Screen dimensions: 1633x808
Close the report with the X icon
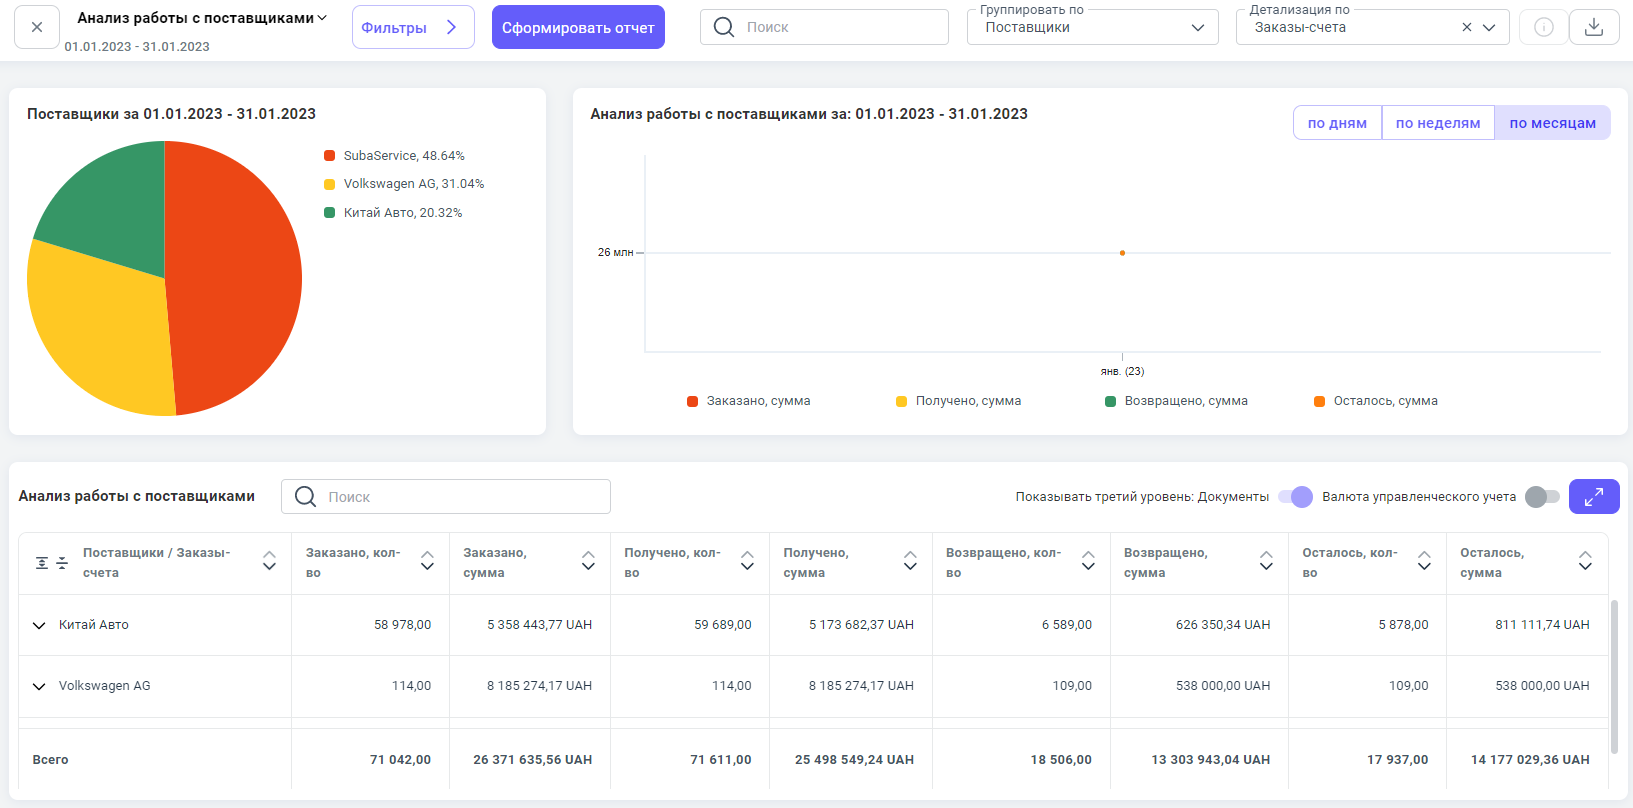click(x=37, y=27)
